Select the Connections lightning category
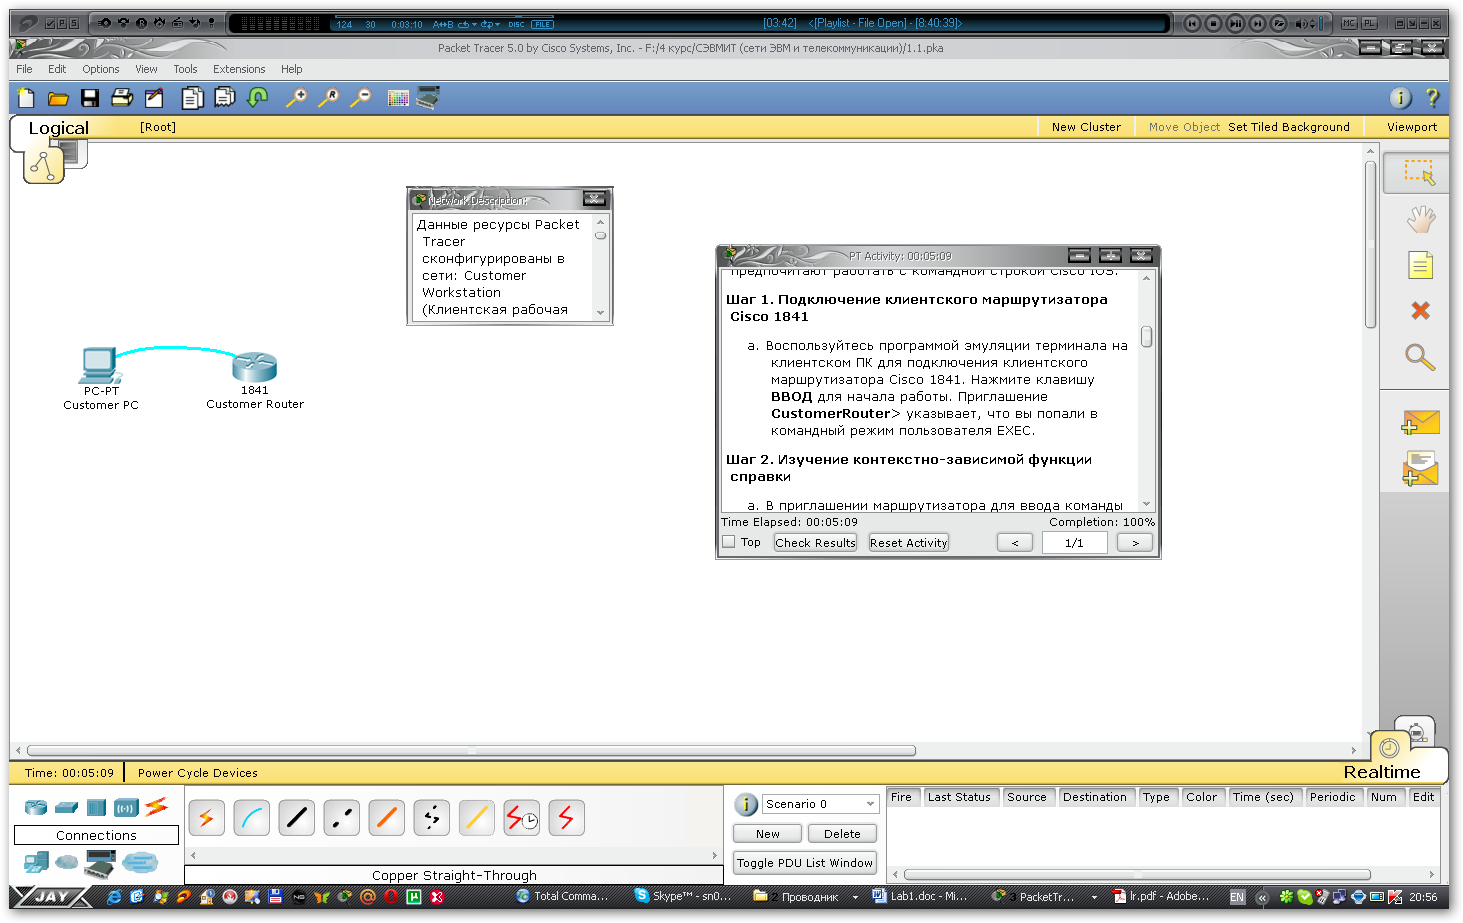Image resolution: width=1463 pixels, height=923 pixels. coord(156,806)
